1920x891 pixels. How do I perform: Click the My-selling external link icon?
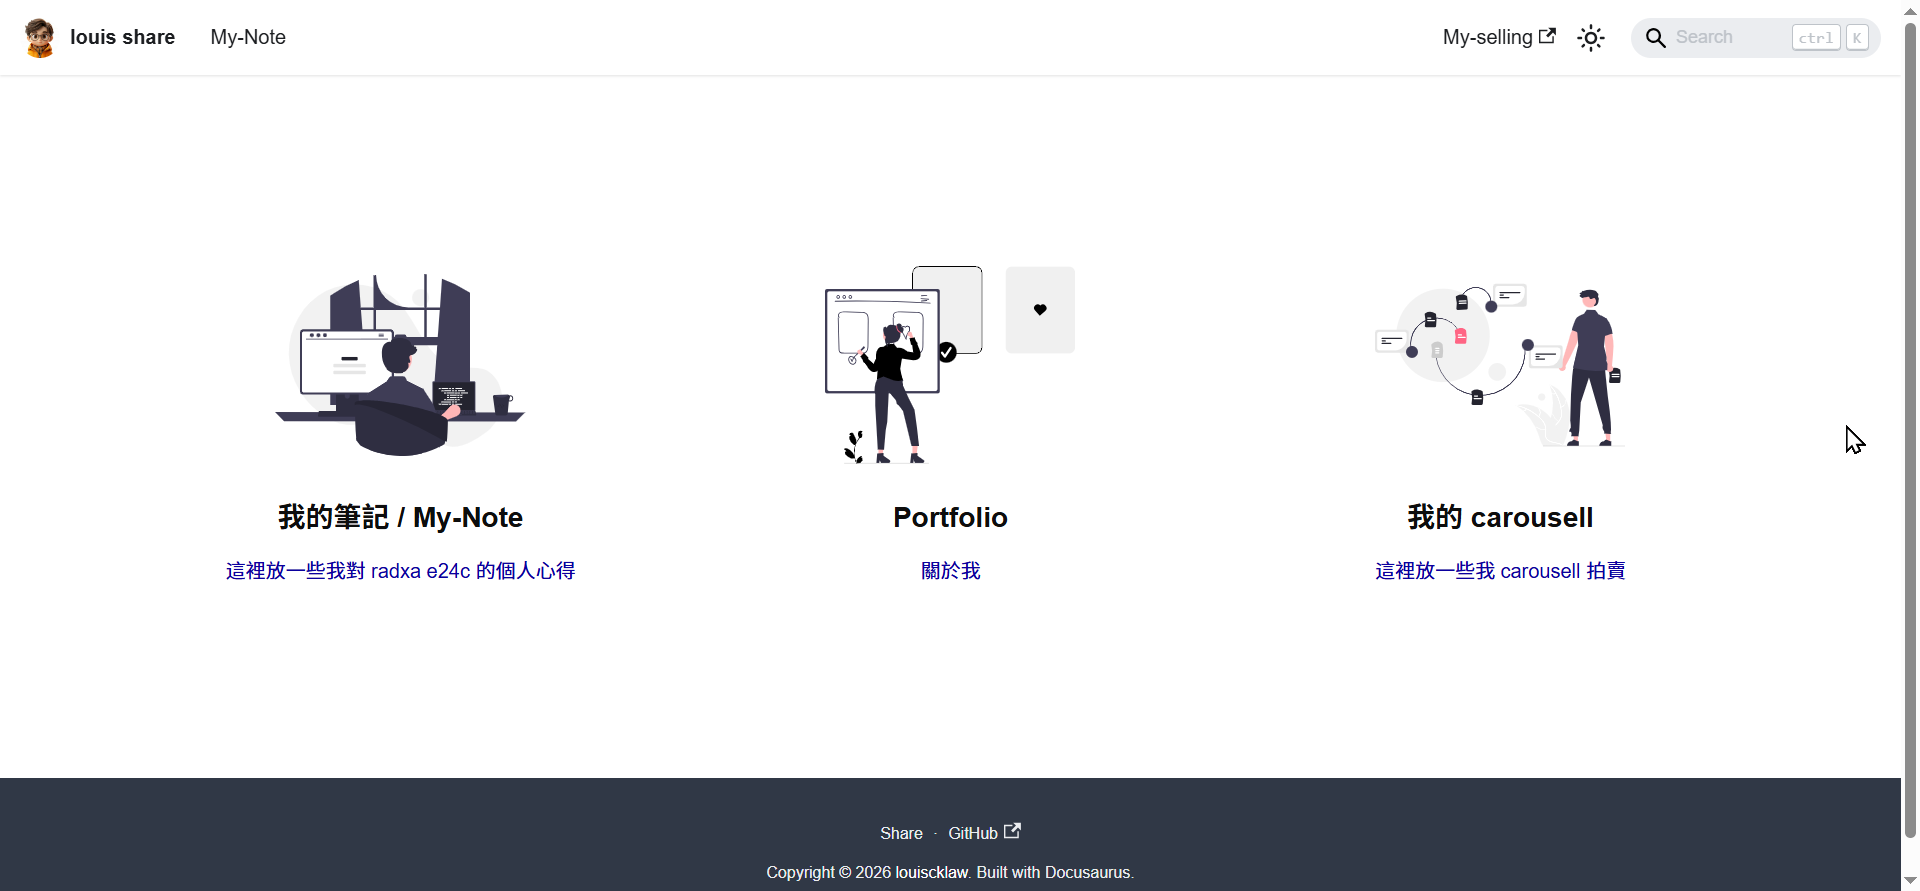[x=1547, y=36]
